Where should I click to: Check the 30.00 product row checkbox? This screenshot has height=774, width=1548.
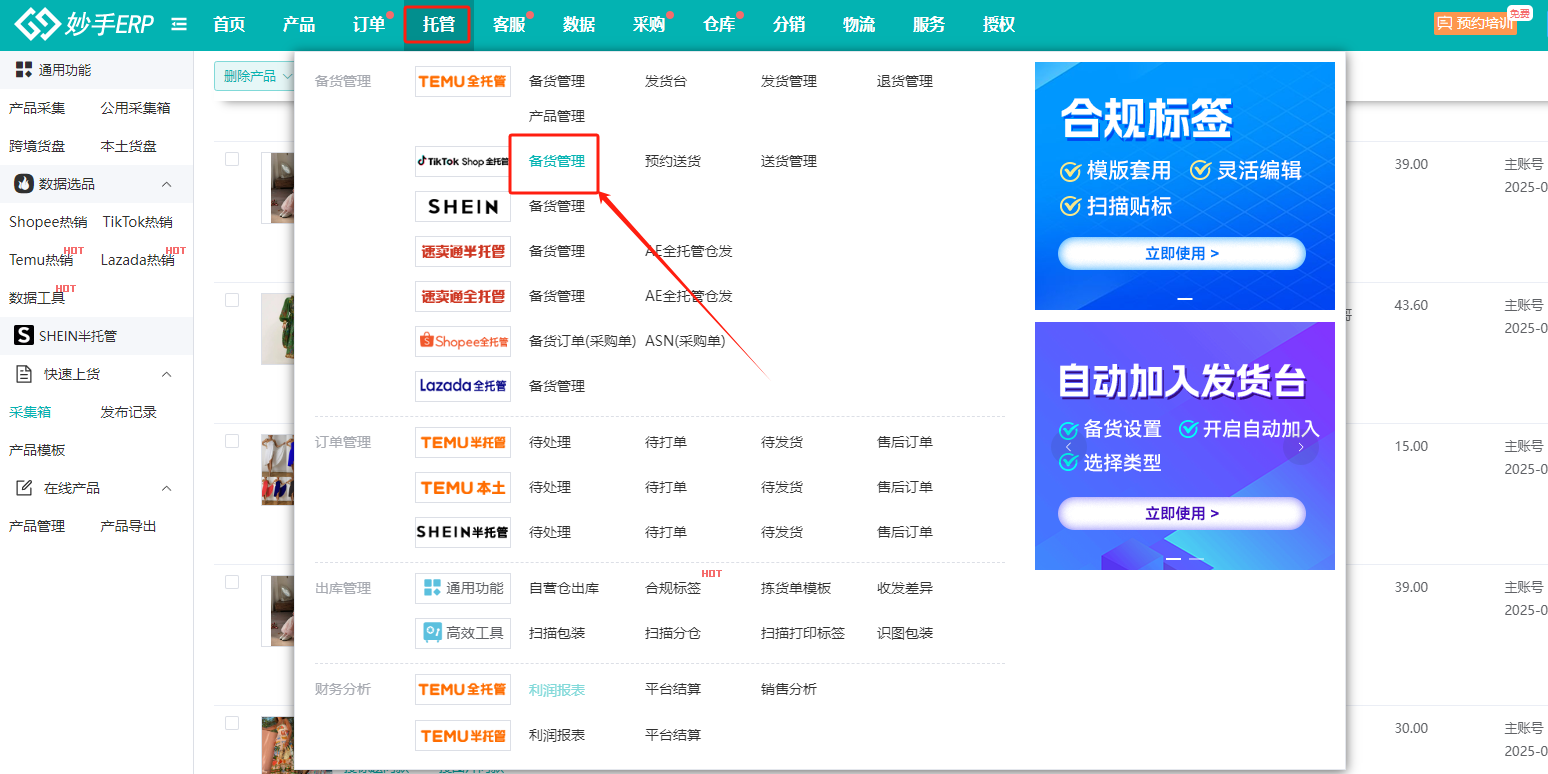pos(232,723)
